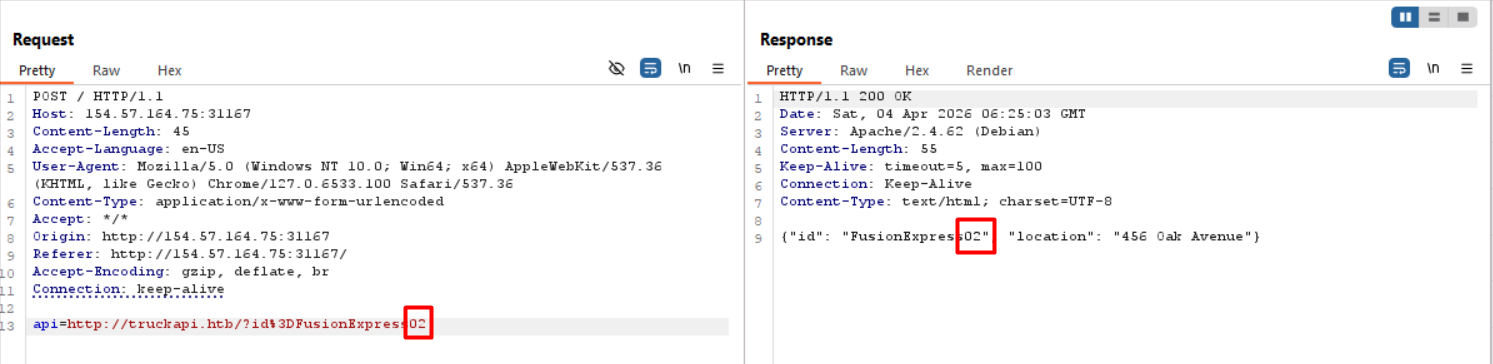The image size is (1493, 364).
Task: Toggle \n newline display in Request pane
Action: (x=685, y=69)
